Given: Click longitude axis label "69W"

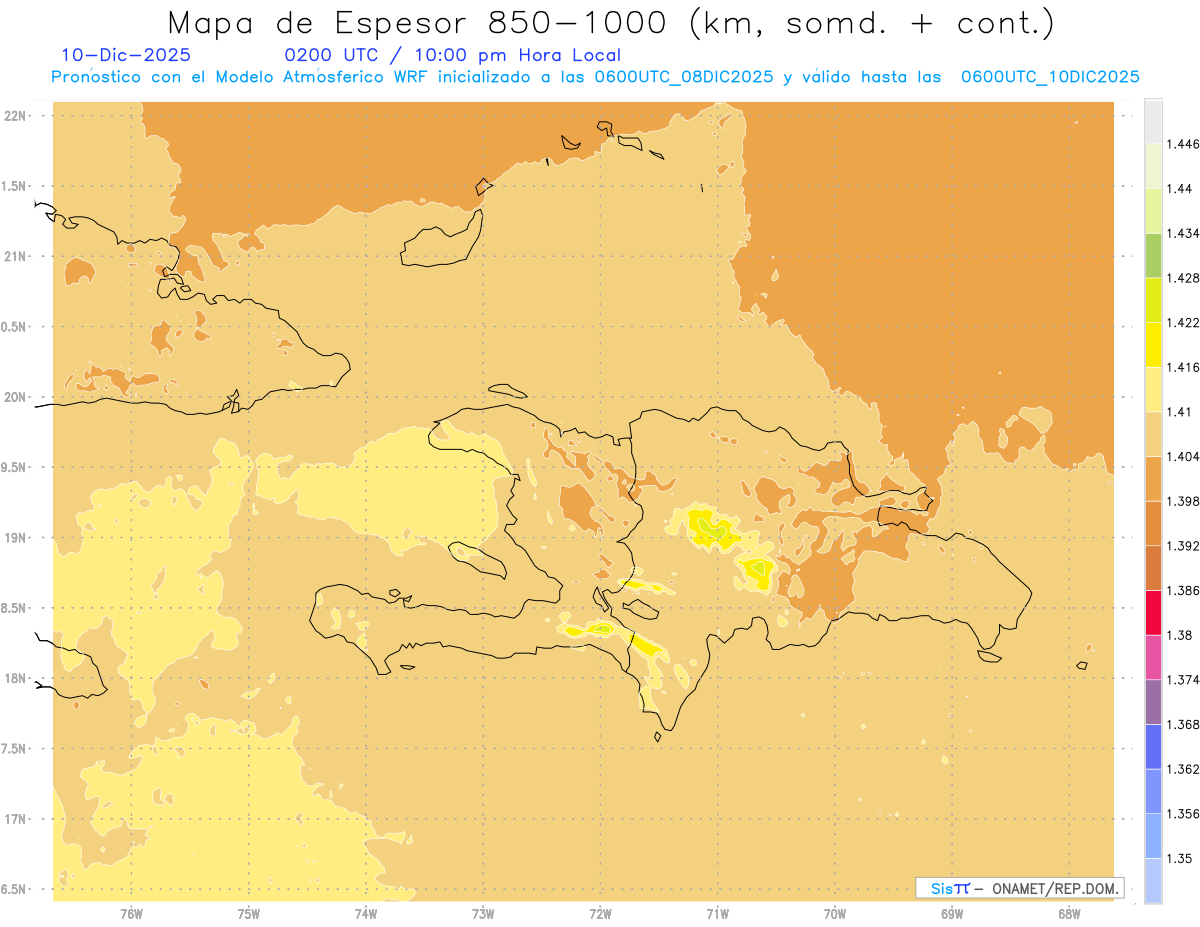Looking at the screenshot, I should [x=952, y=914].
